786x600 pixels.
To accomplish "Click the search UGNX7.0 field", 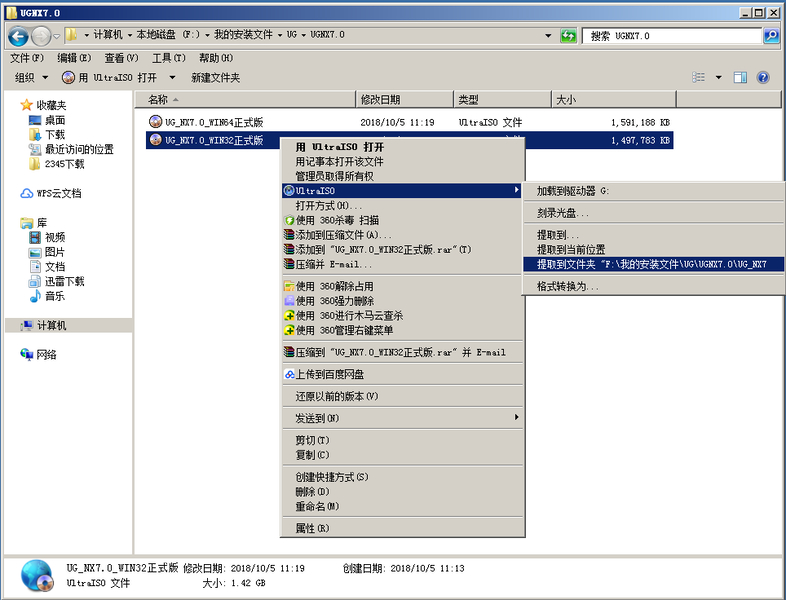I will [x=672, y=36].
